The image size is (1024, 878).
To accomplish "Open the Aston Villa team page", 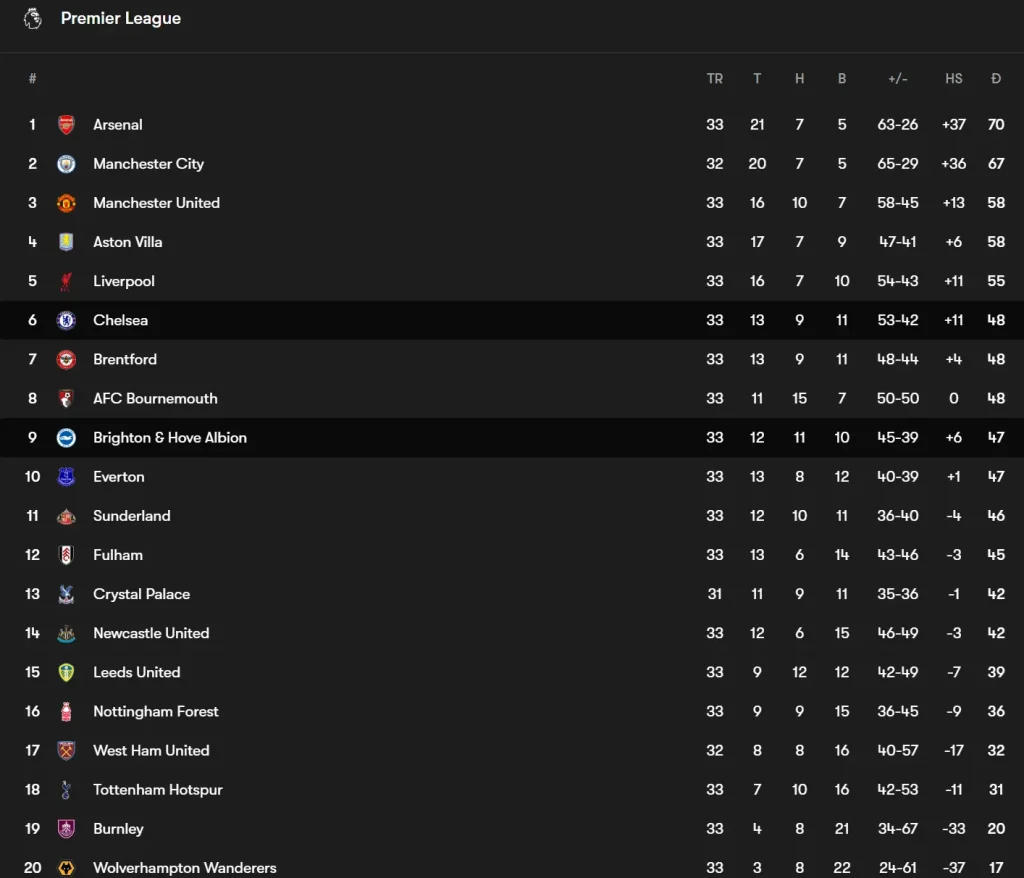I will click(x=128, y=241).
